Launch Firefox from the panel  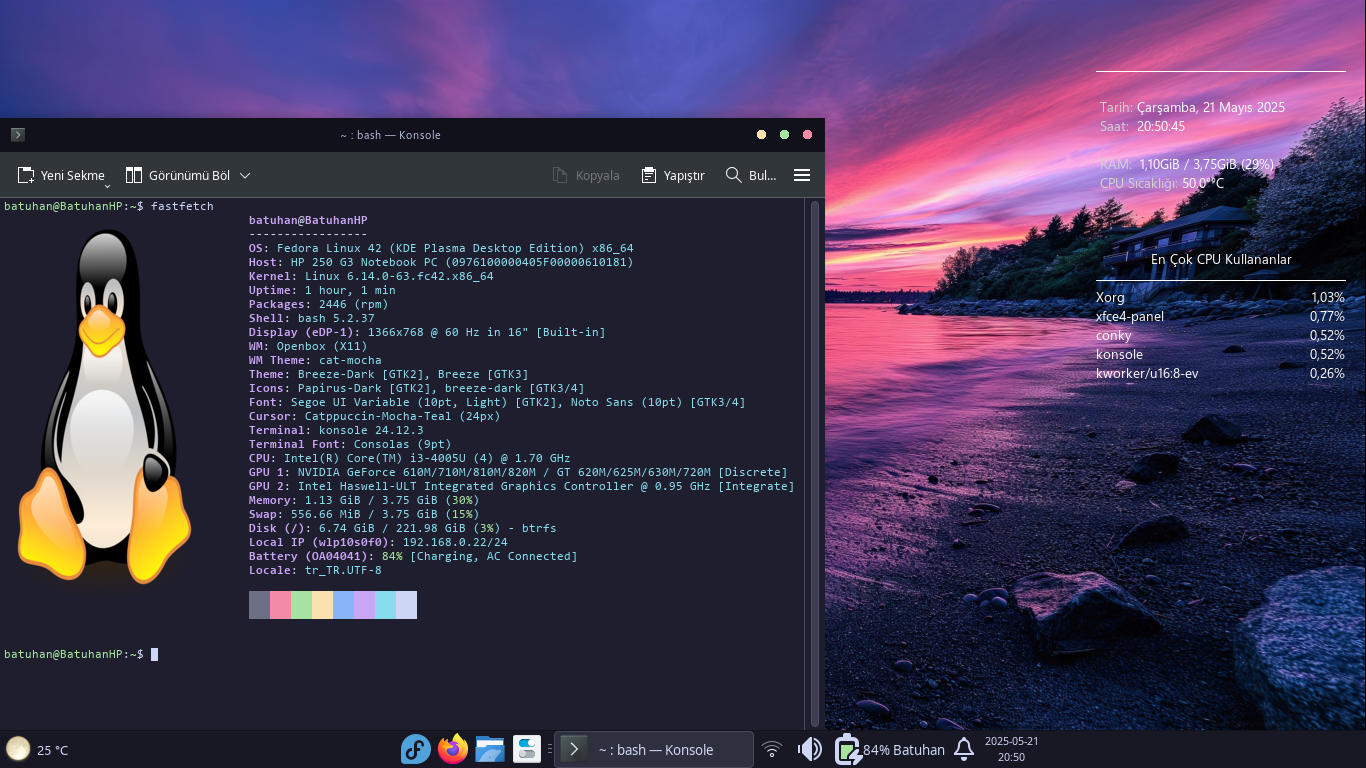coord(453,749)
